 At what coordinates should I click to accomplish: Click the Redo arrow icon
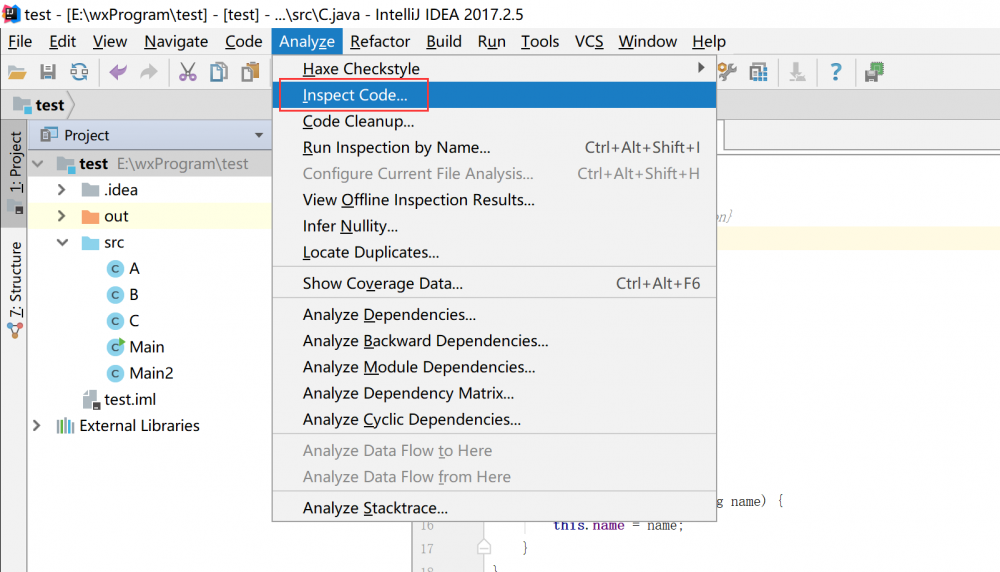click(149, 72)
